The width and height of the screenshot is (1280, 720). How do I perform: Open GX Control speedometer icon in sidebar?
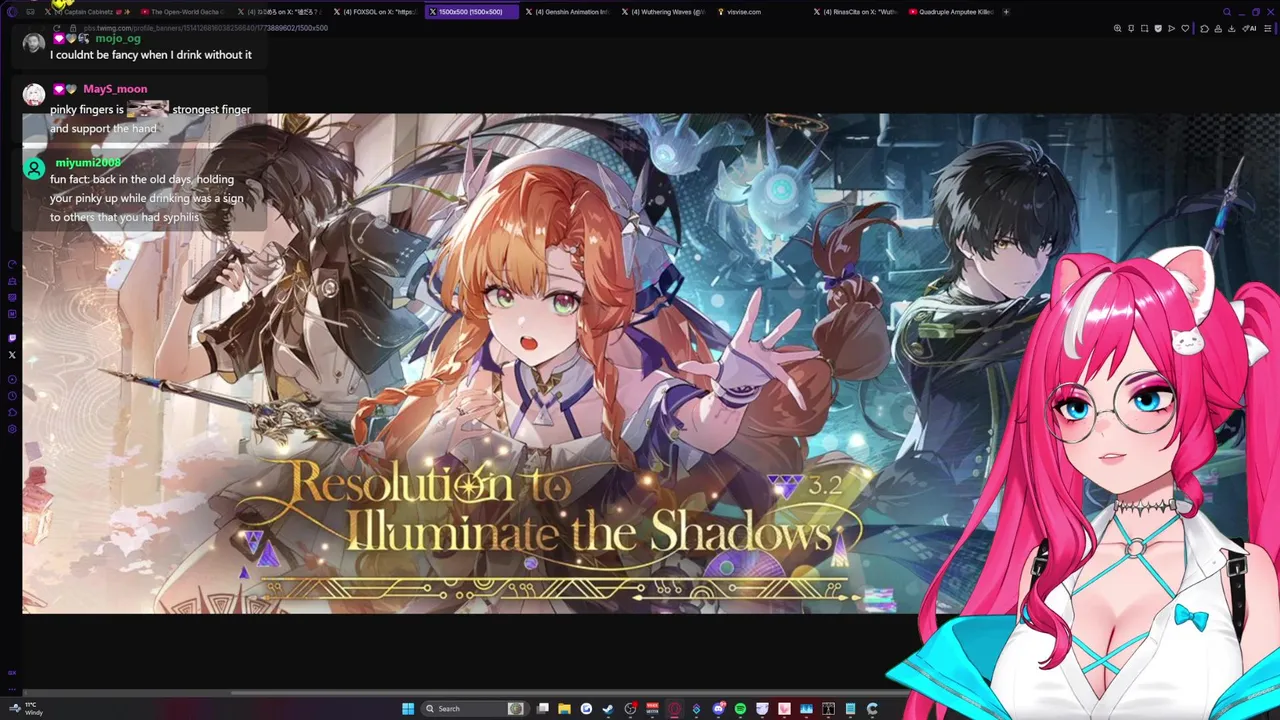[12, 264]
